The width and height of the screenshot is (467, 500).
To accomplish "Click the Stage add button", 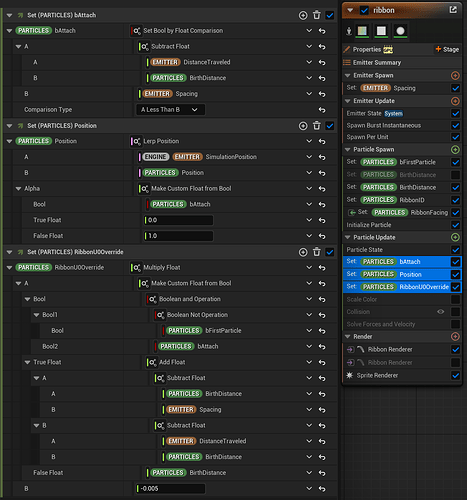I will point(447,49).
